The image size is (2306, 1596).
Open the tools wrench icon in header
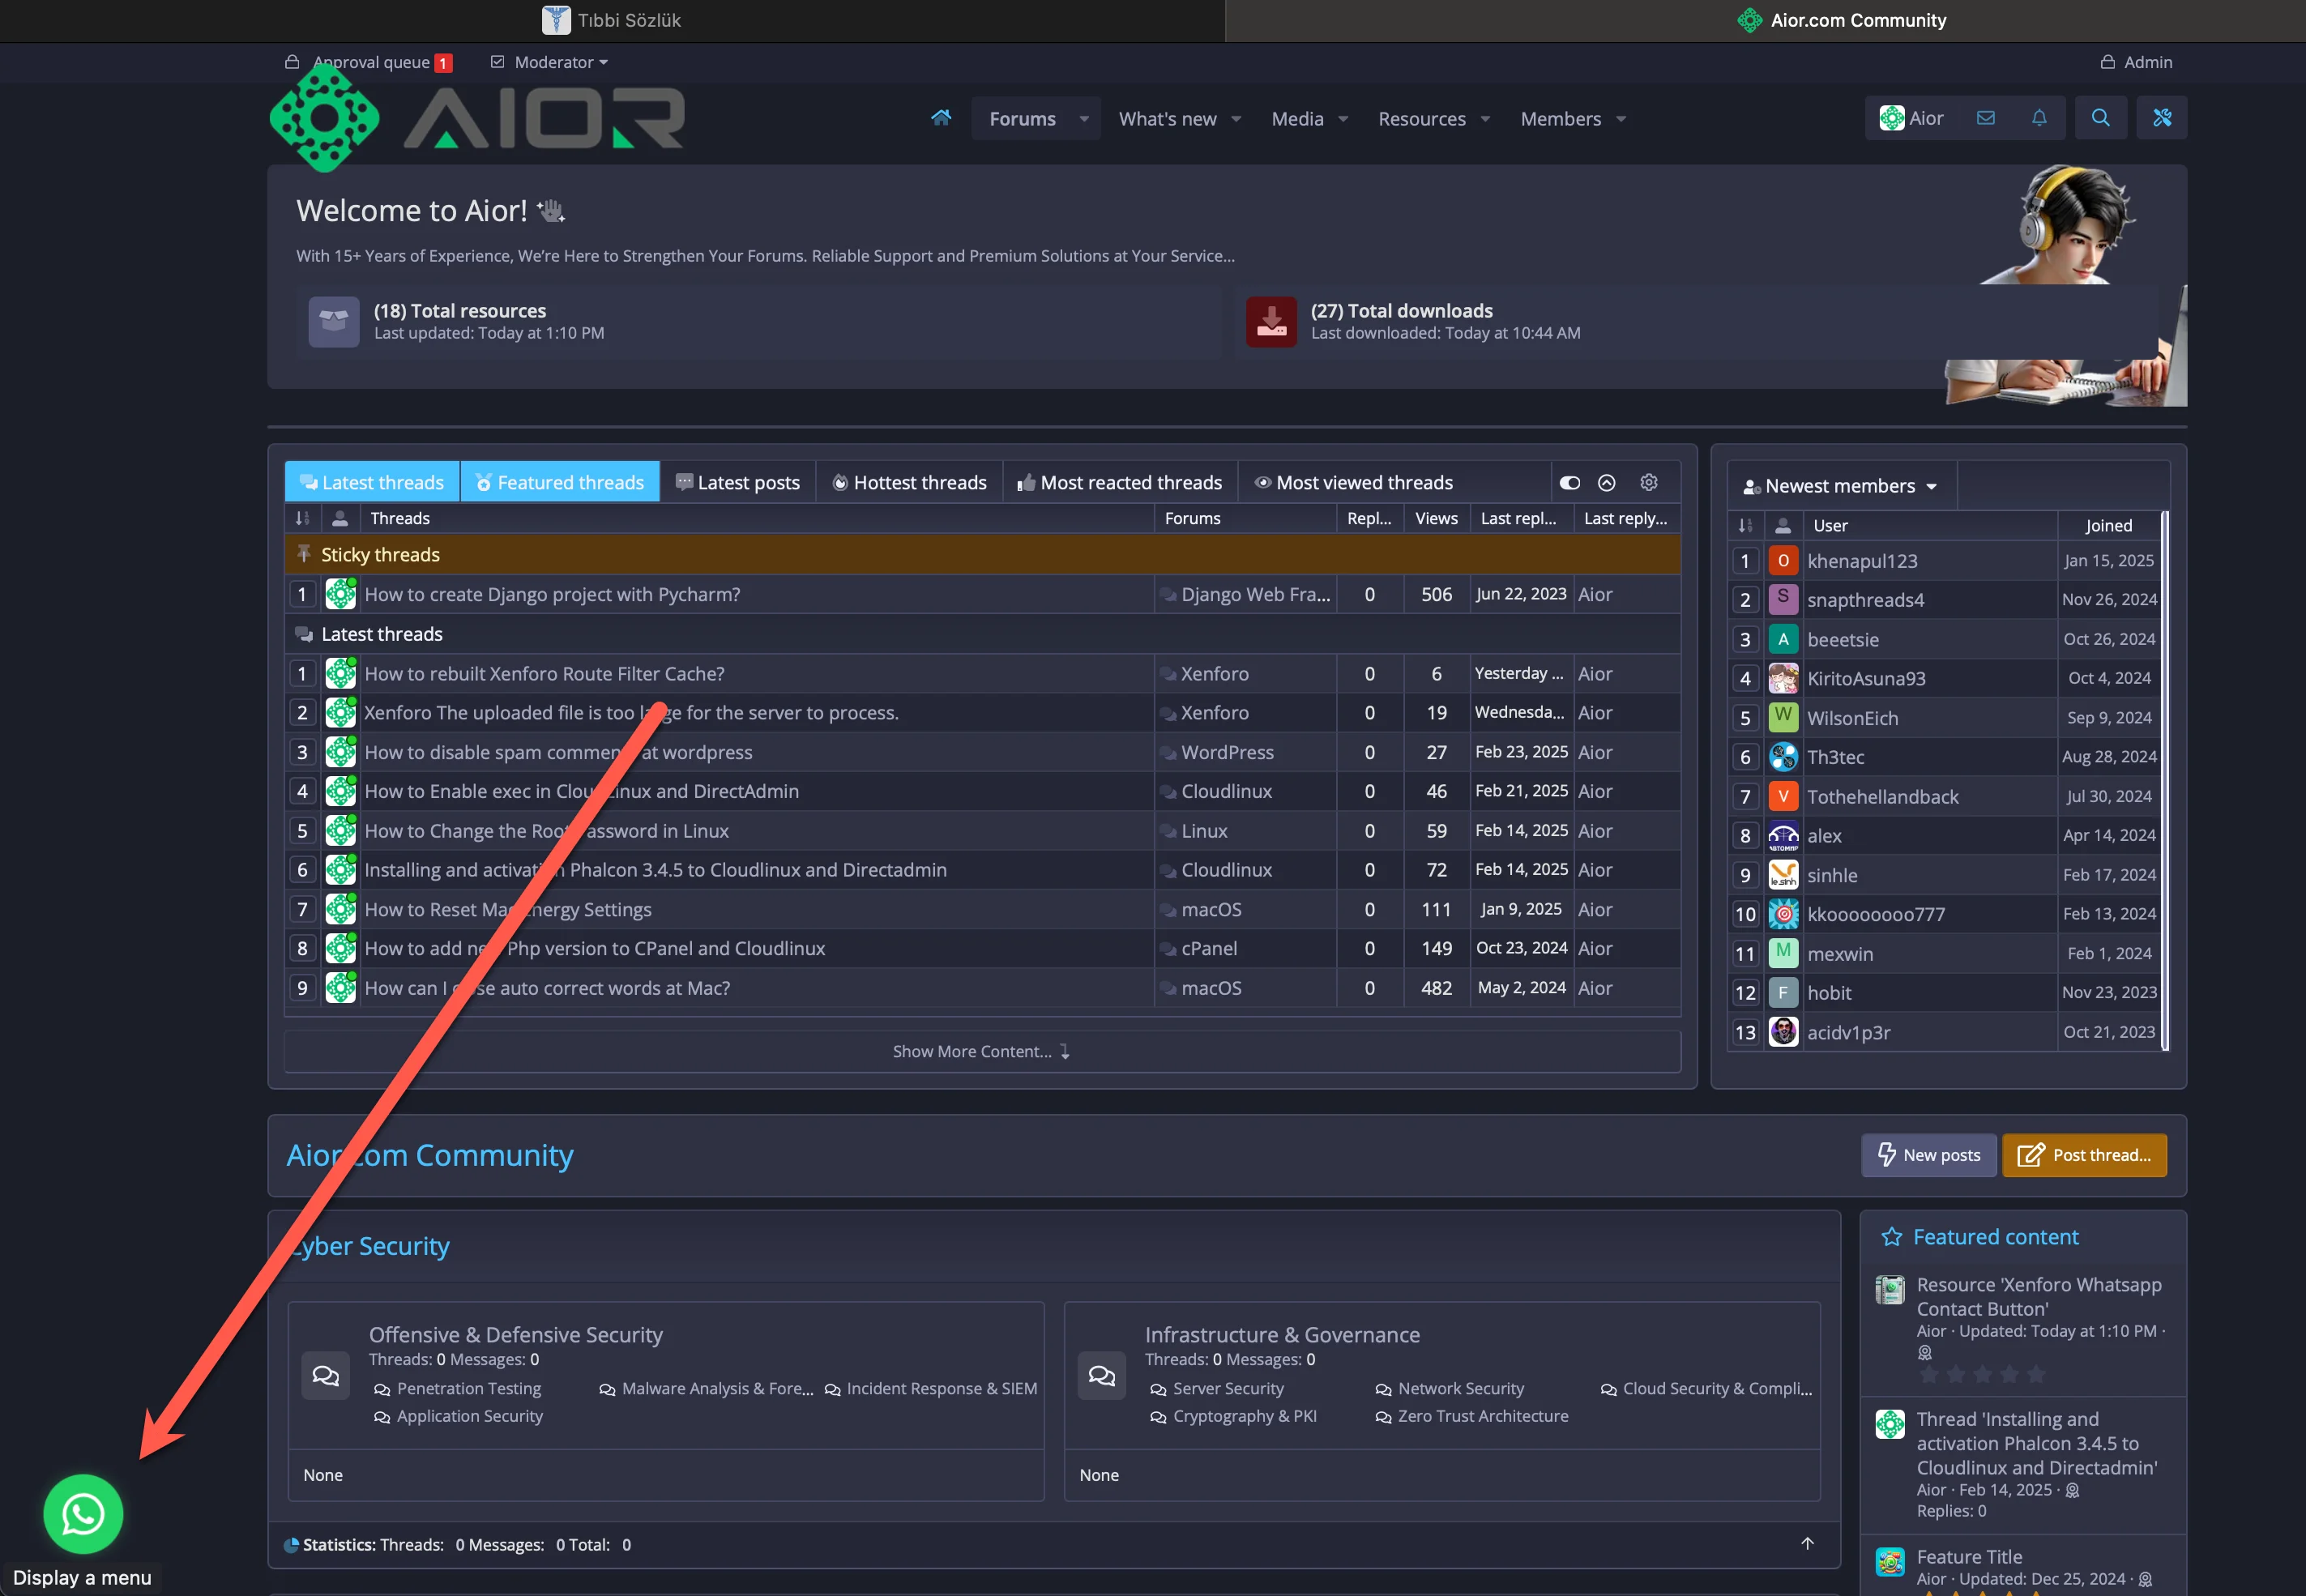coord(2162,118)
